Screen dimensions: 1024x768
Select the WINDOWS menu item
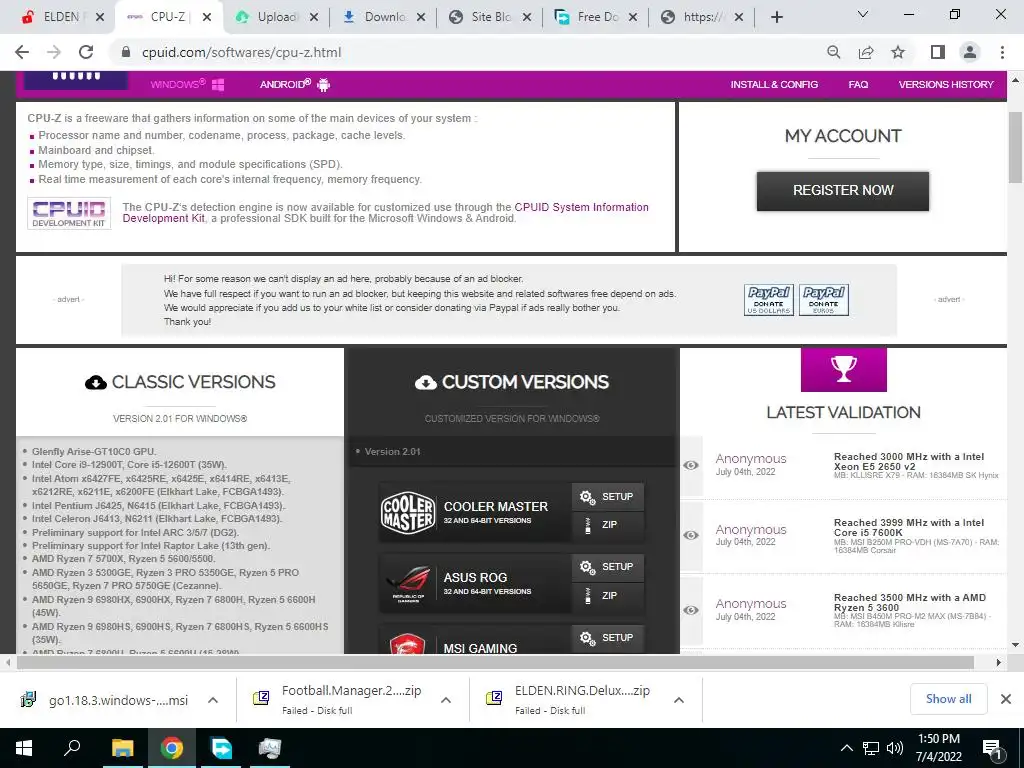[187, 84]
